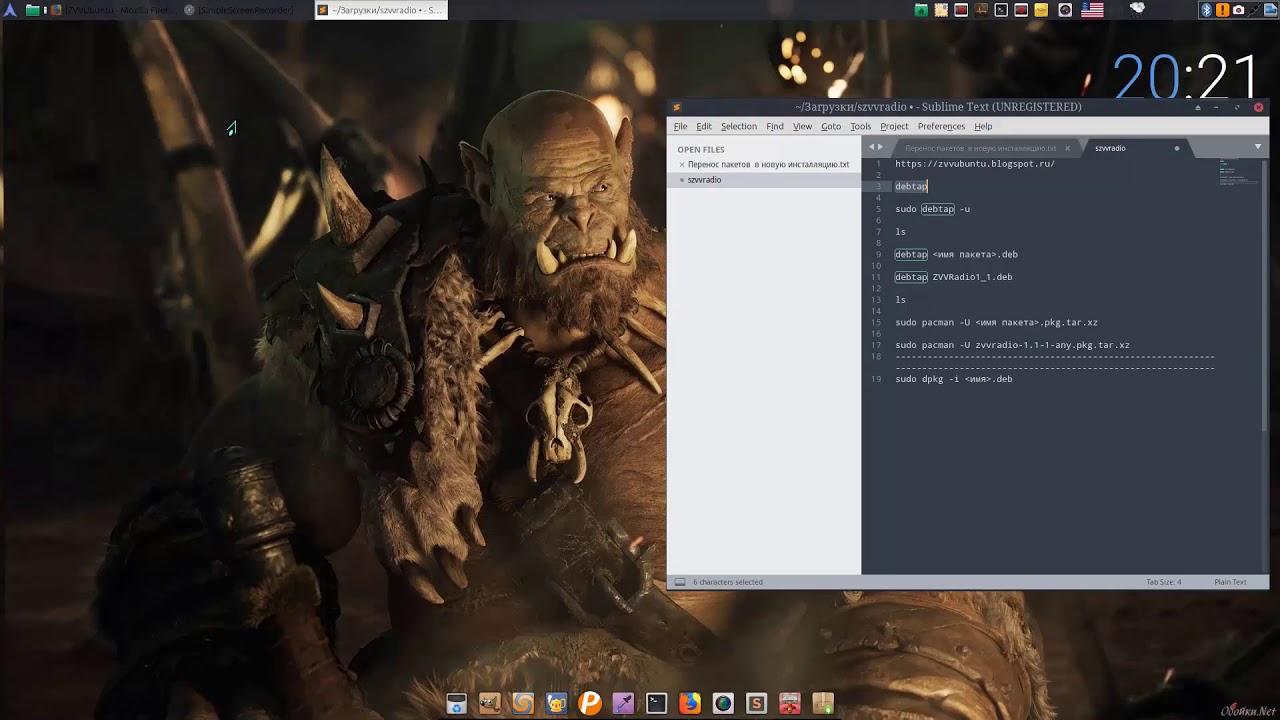The image size is (1280, 720).
Task: Switch the US flag keyboard layout indicator
Action: pyautogui.click(x=1092, y=10)
